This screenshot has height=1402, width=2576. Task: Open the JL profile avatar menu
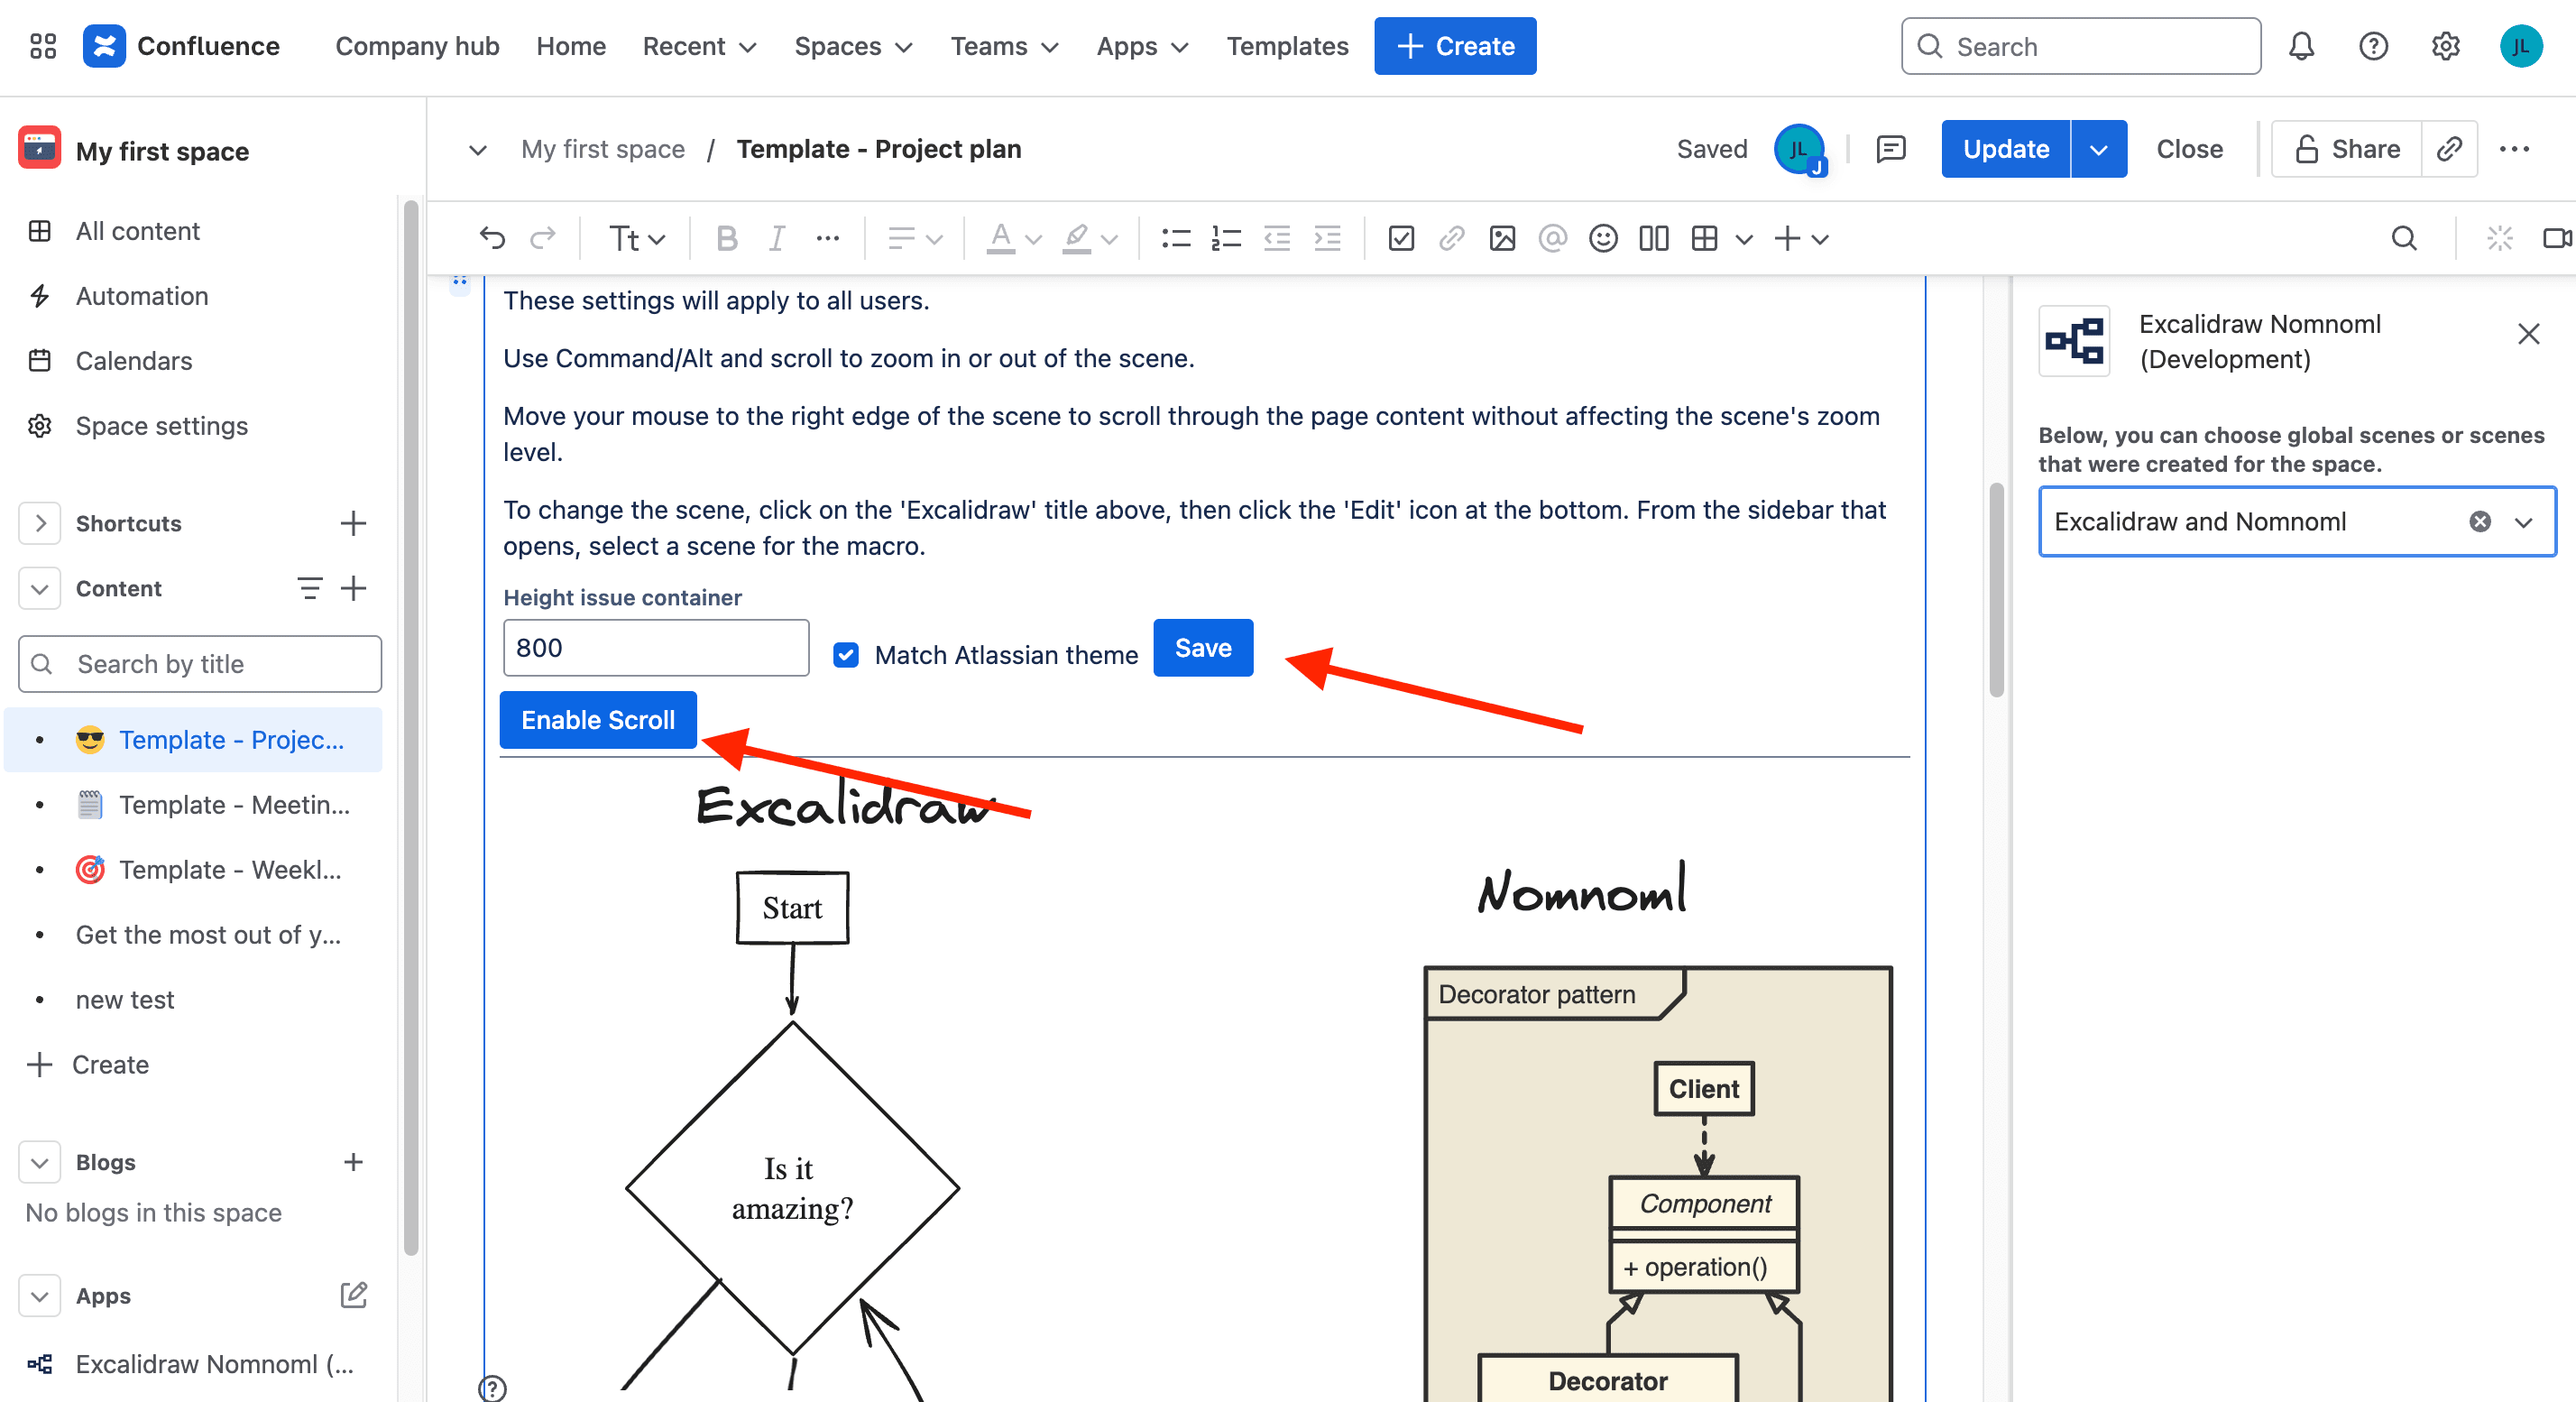2521,46
